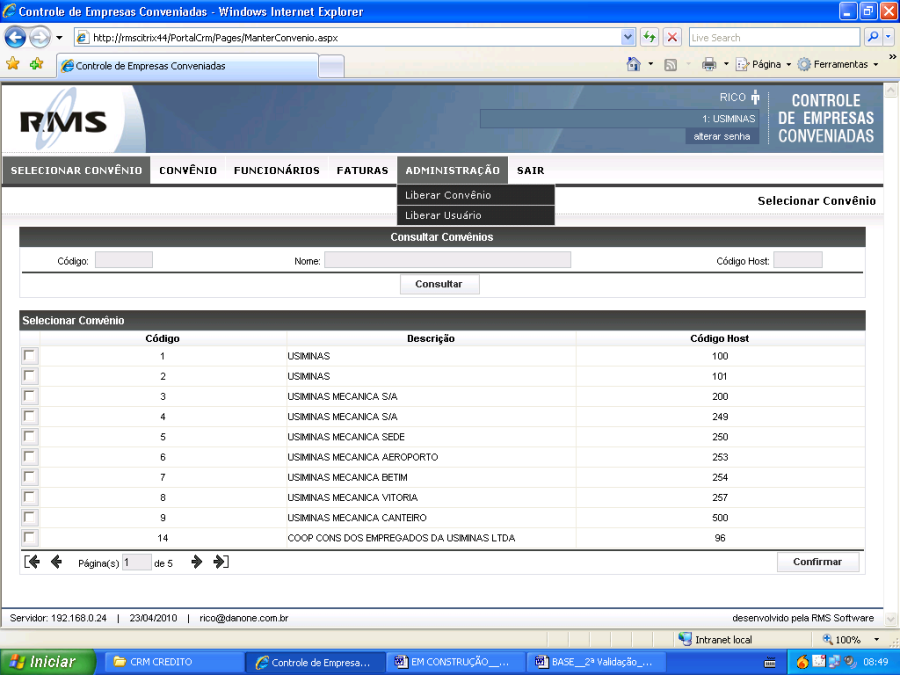Open the Home button dropdown arrow
The image size is (900, 675).
(650, 64)
